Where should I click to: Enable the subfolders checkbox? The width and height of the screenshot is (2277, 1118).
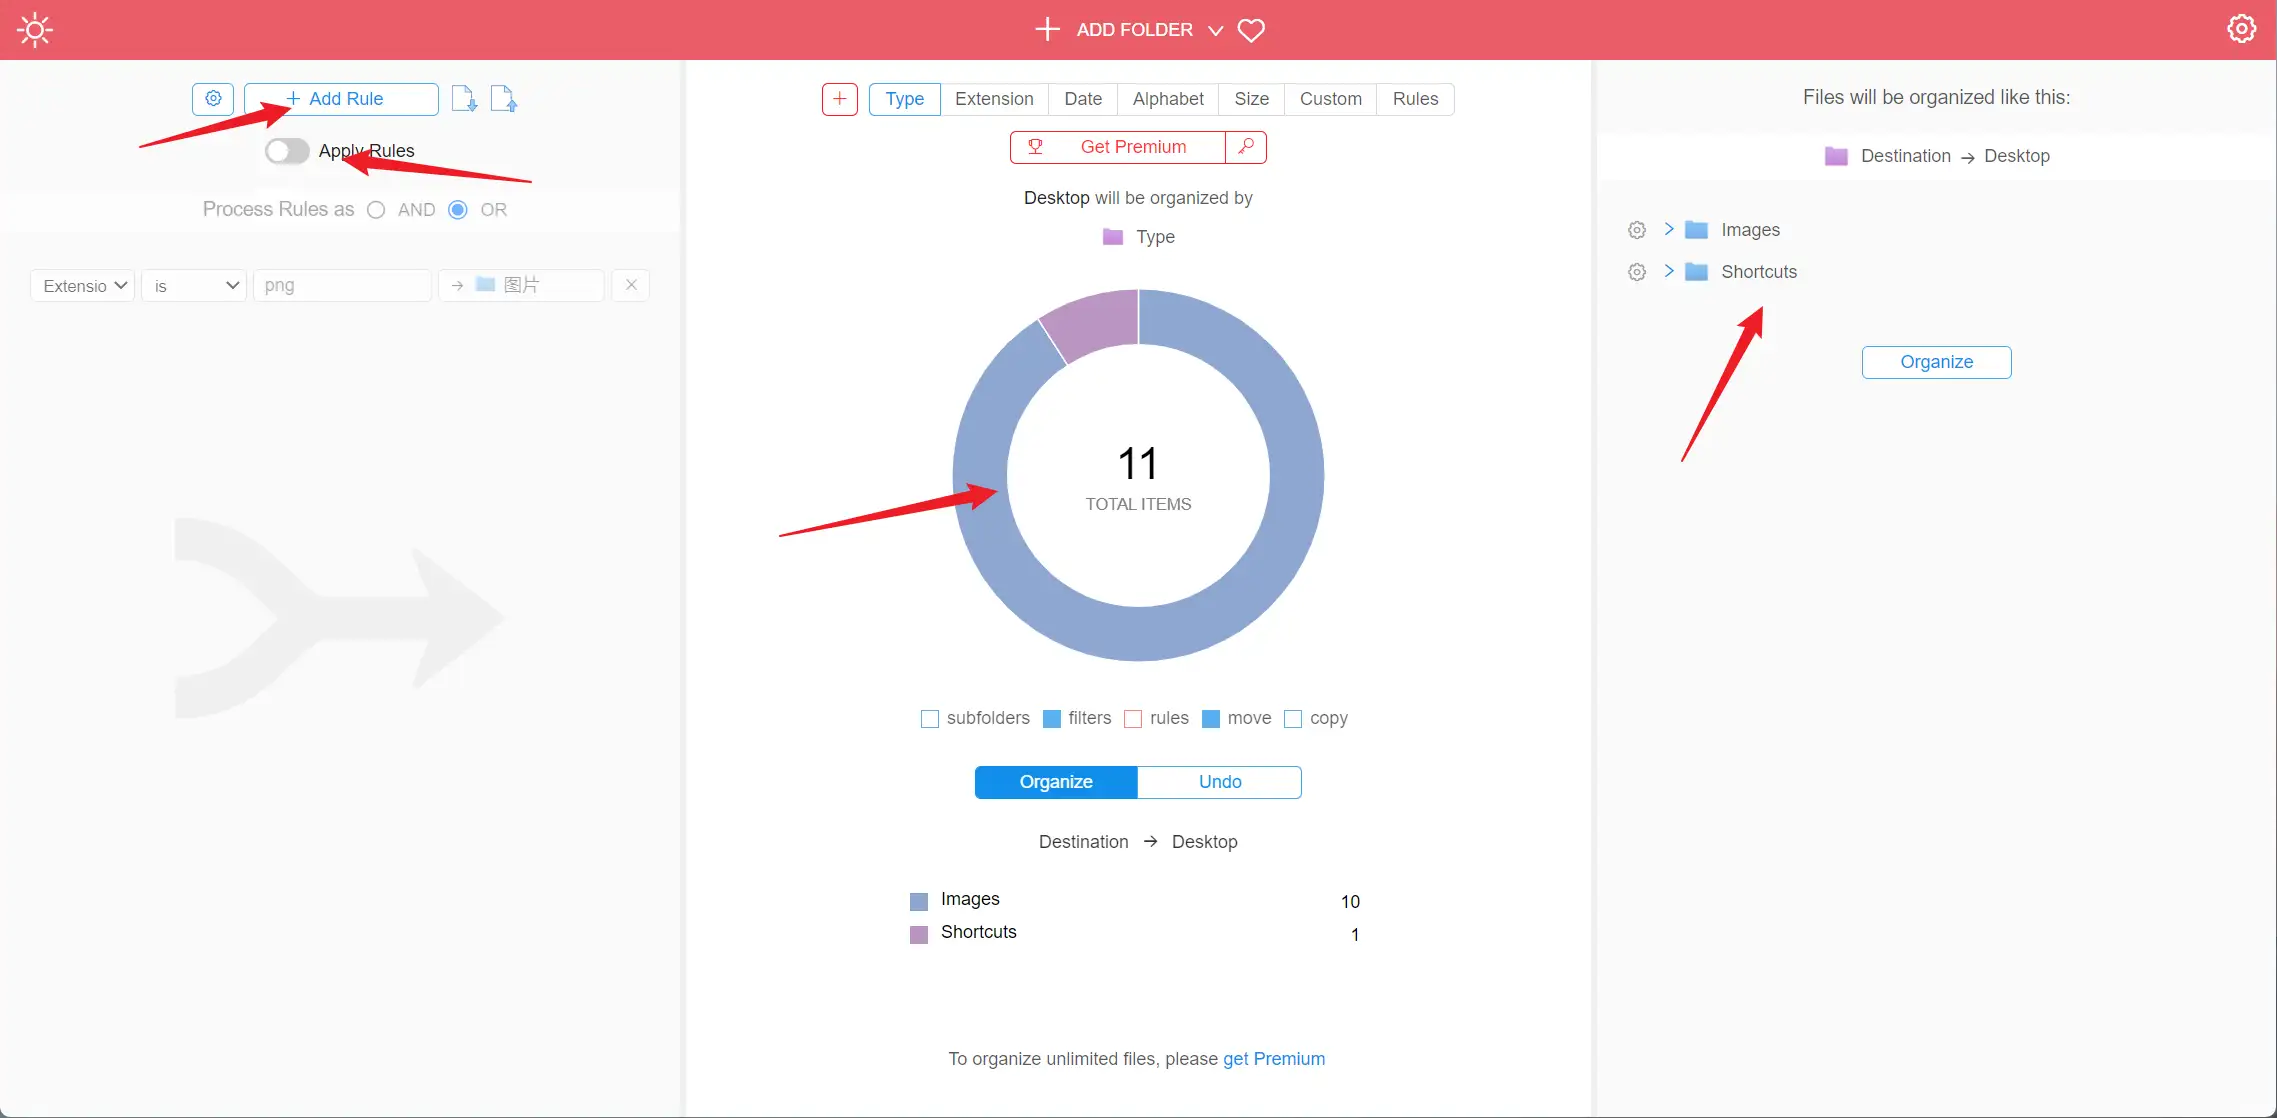930,719
